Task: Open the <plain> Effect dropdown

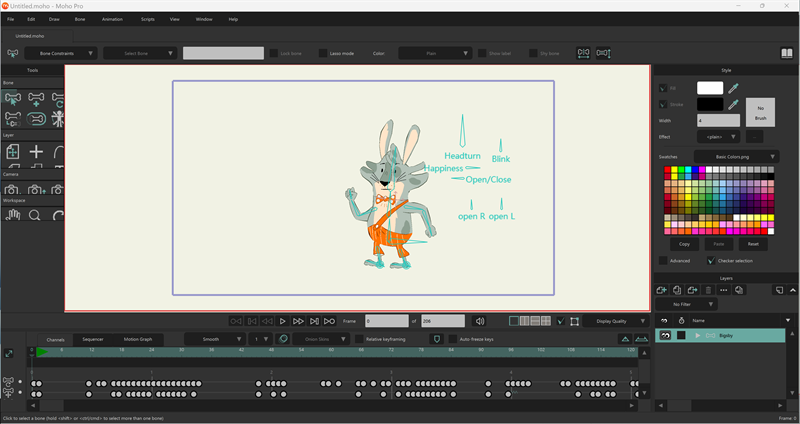Action: pyautogui.click(x=718, y=137)
